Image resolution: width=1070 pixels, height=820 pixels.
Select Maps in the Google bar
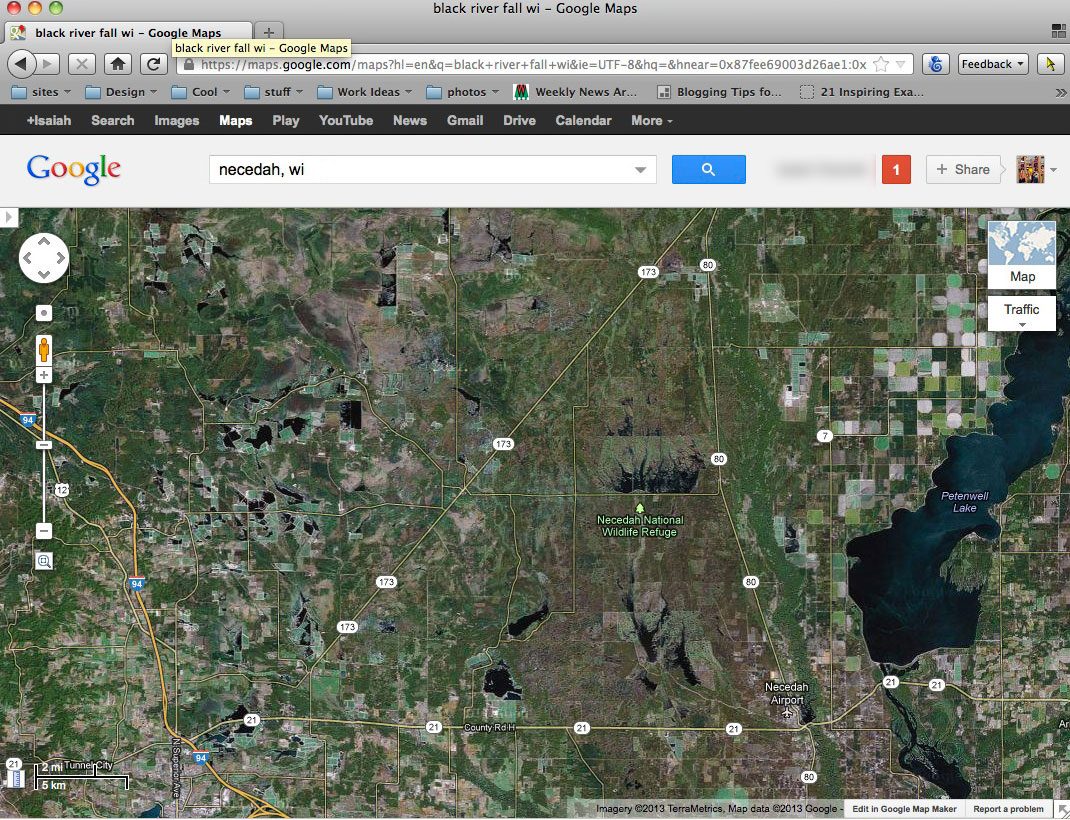tap(235, 121)
